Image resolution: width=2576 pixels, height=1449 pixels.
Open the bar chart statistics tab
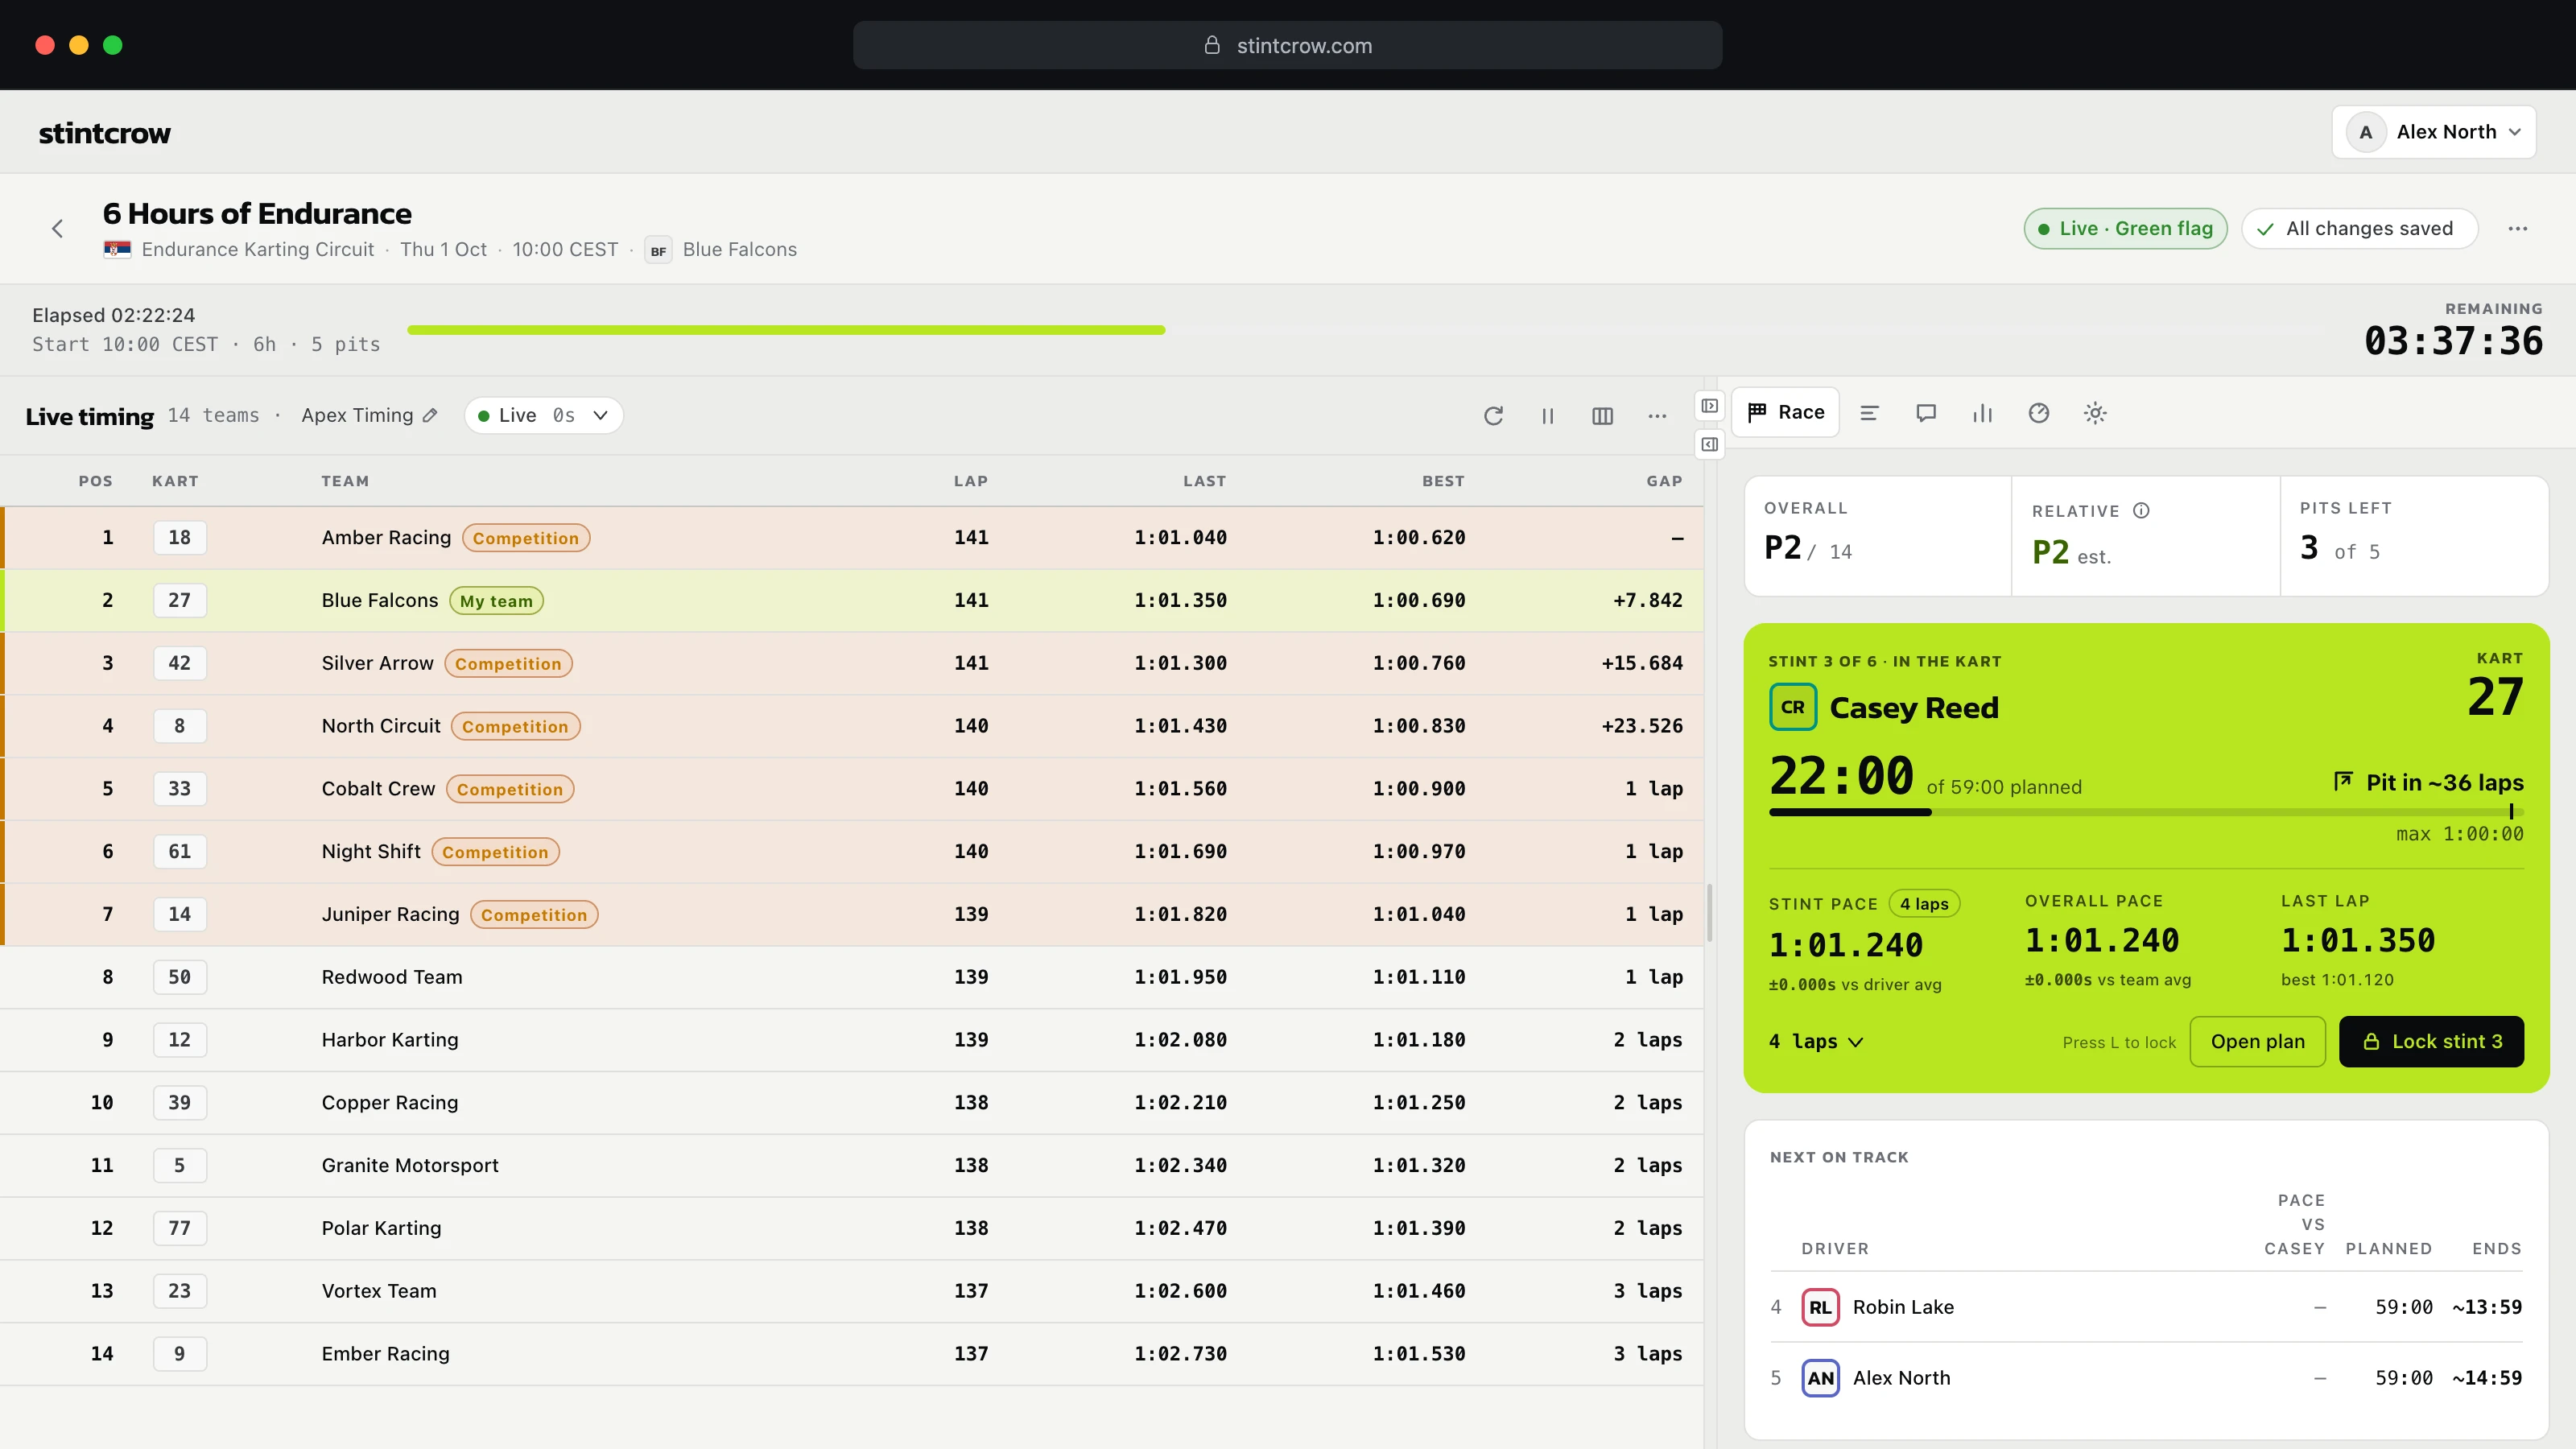(1982, 413)
